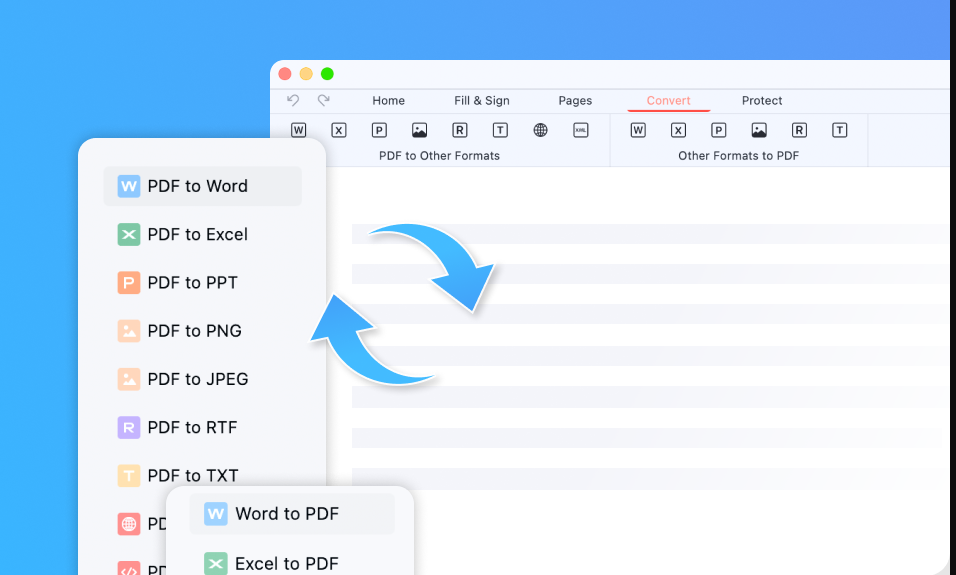Click the PDF to Word toolbar icon
The width and height of the screenshot is (956, 575).
click(x=298, y=130)
